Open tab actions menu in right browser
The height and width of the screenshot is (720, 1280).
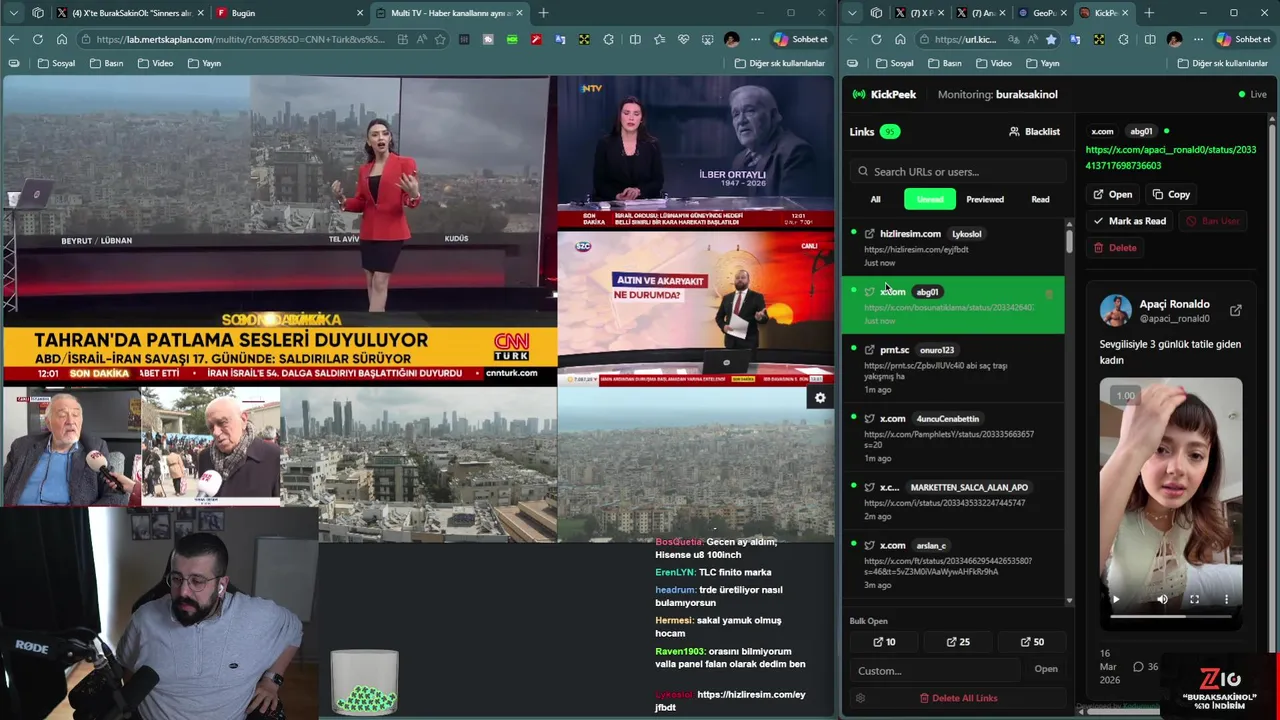(852, 13)
